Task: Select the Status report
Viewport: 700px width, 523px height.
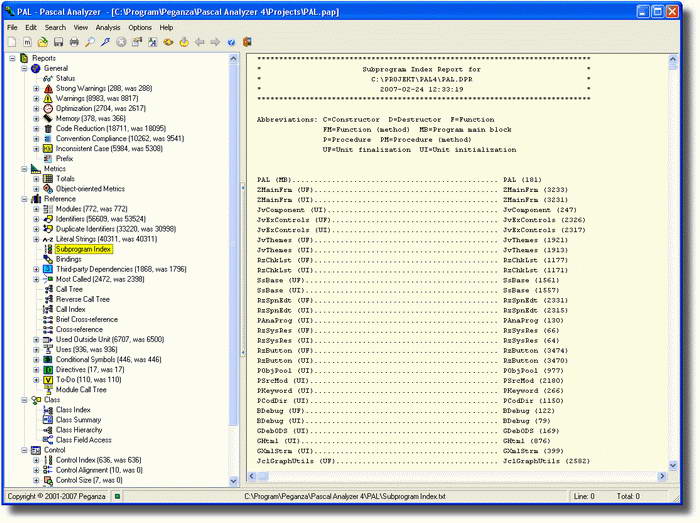Action: [x=65, y=78]
